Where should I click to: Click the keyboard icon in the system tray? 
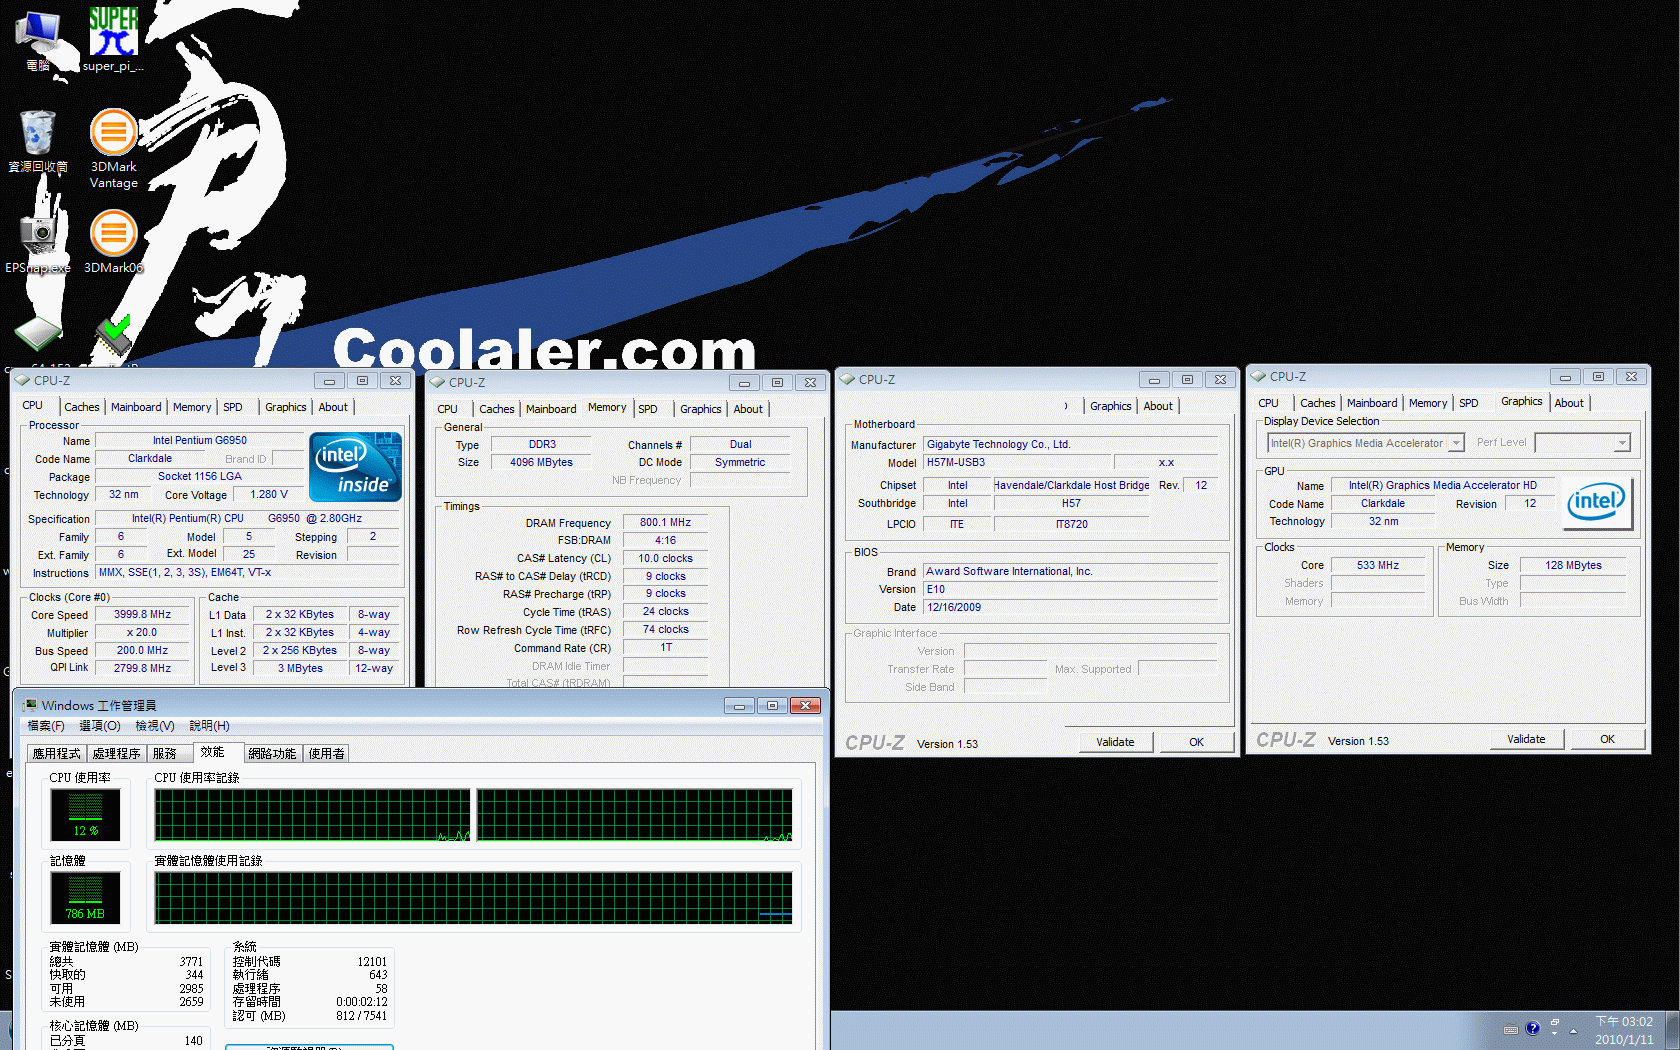point(1510,1029)
